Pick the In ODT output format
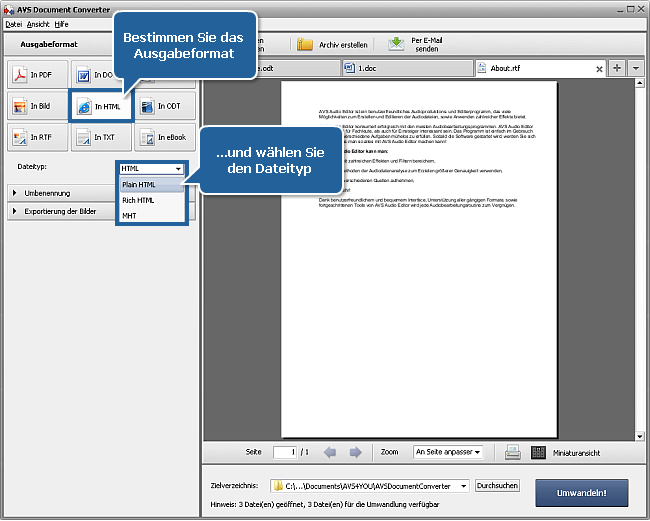The image size is (650, 521). (162, 106)
